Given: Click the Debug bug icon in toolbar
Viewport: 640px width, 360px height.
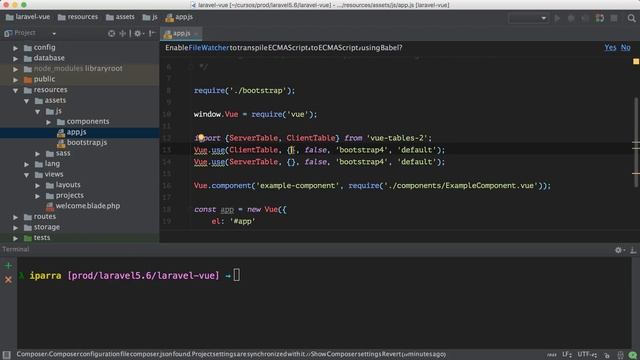Looking at the screenshot, I should 571,18.
